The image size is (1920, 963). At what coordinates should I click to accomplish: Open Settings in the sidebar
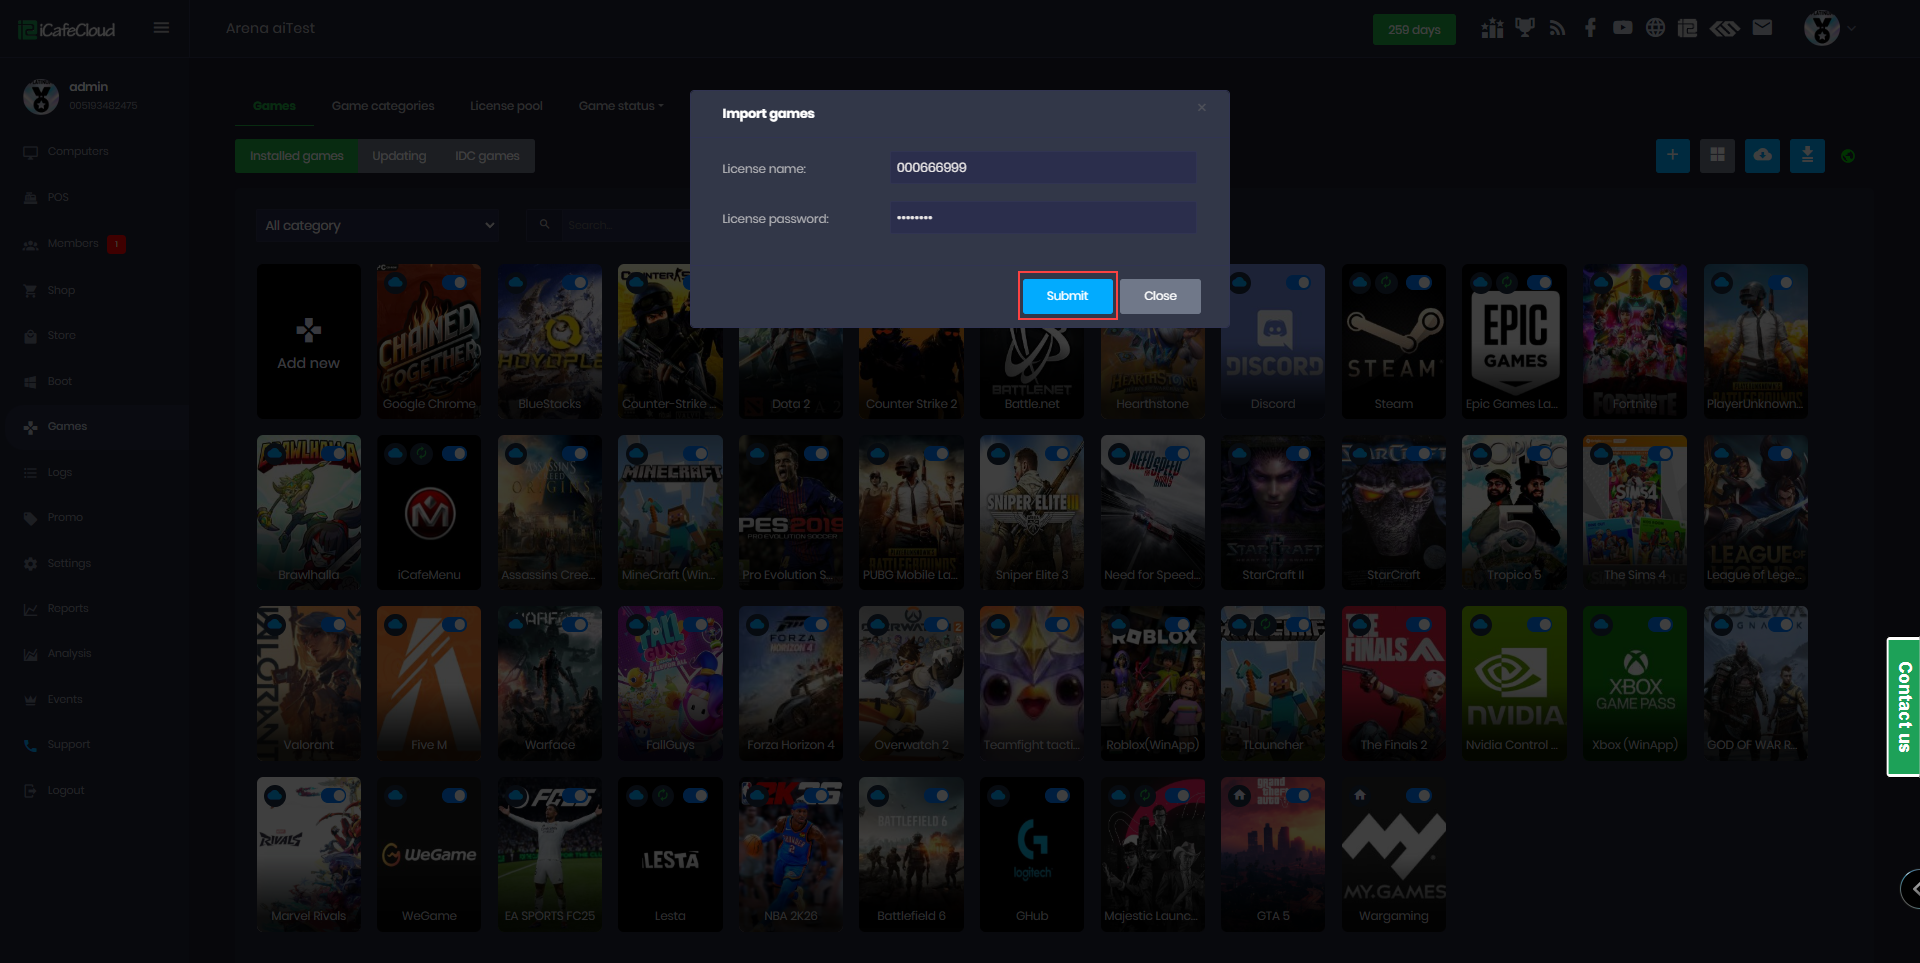point(69,564)
